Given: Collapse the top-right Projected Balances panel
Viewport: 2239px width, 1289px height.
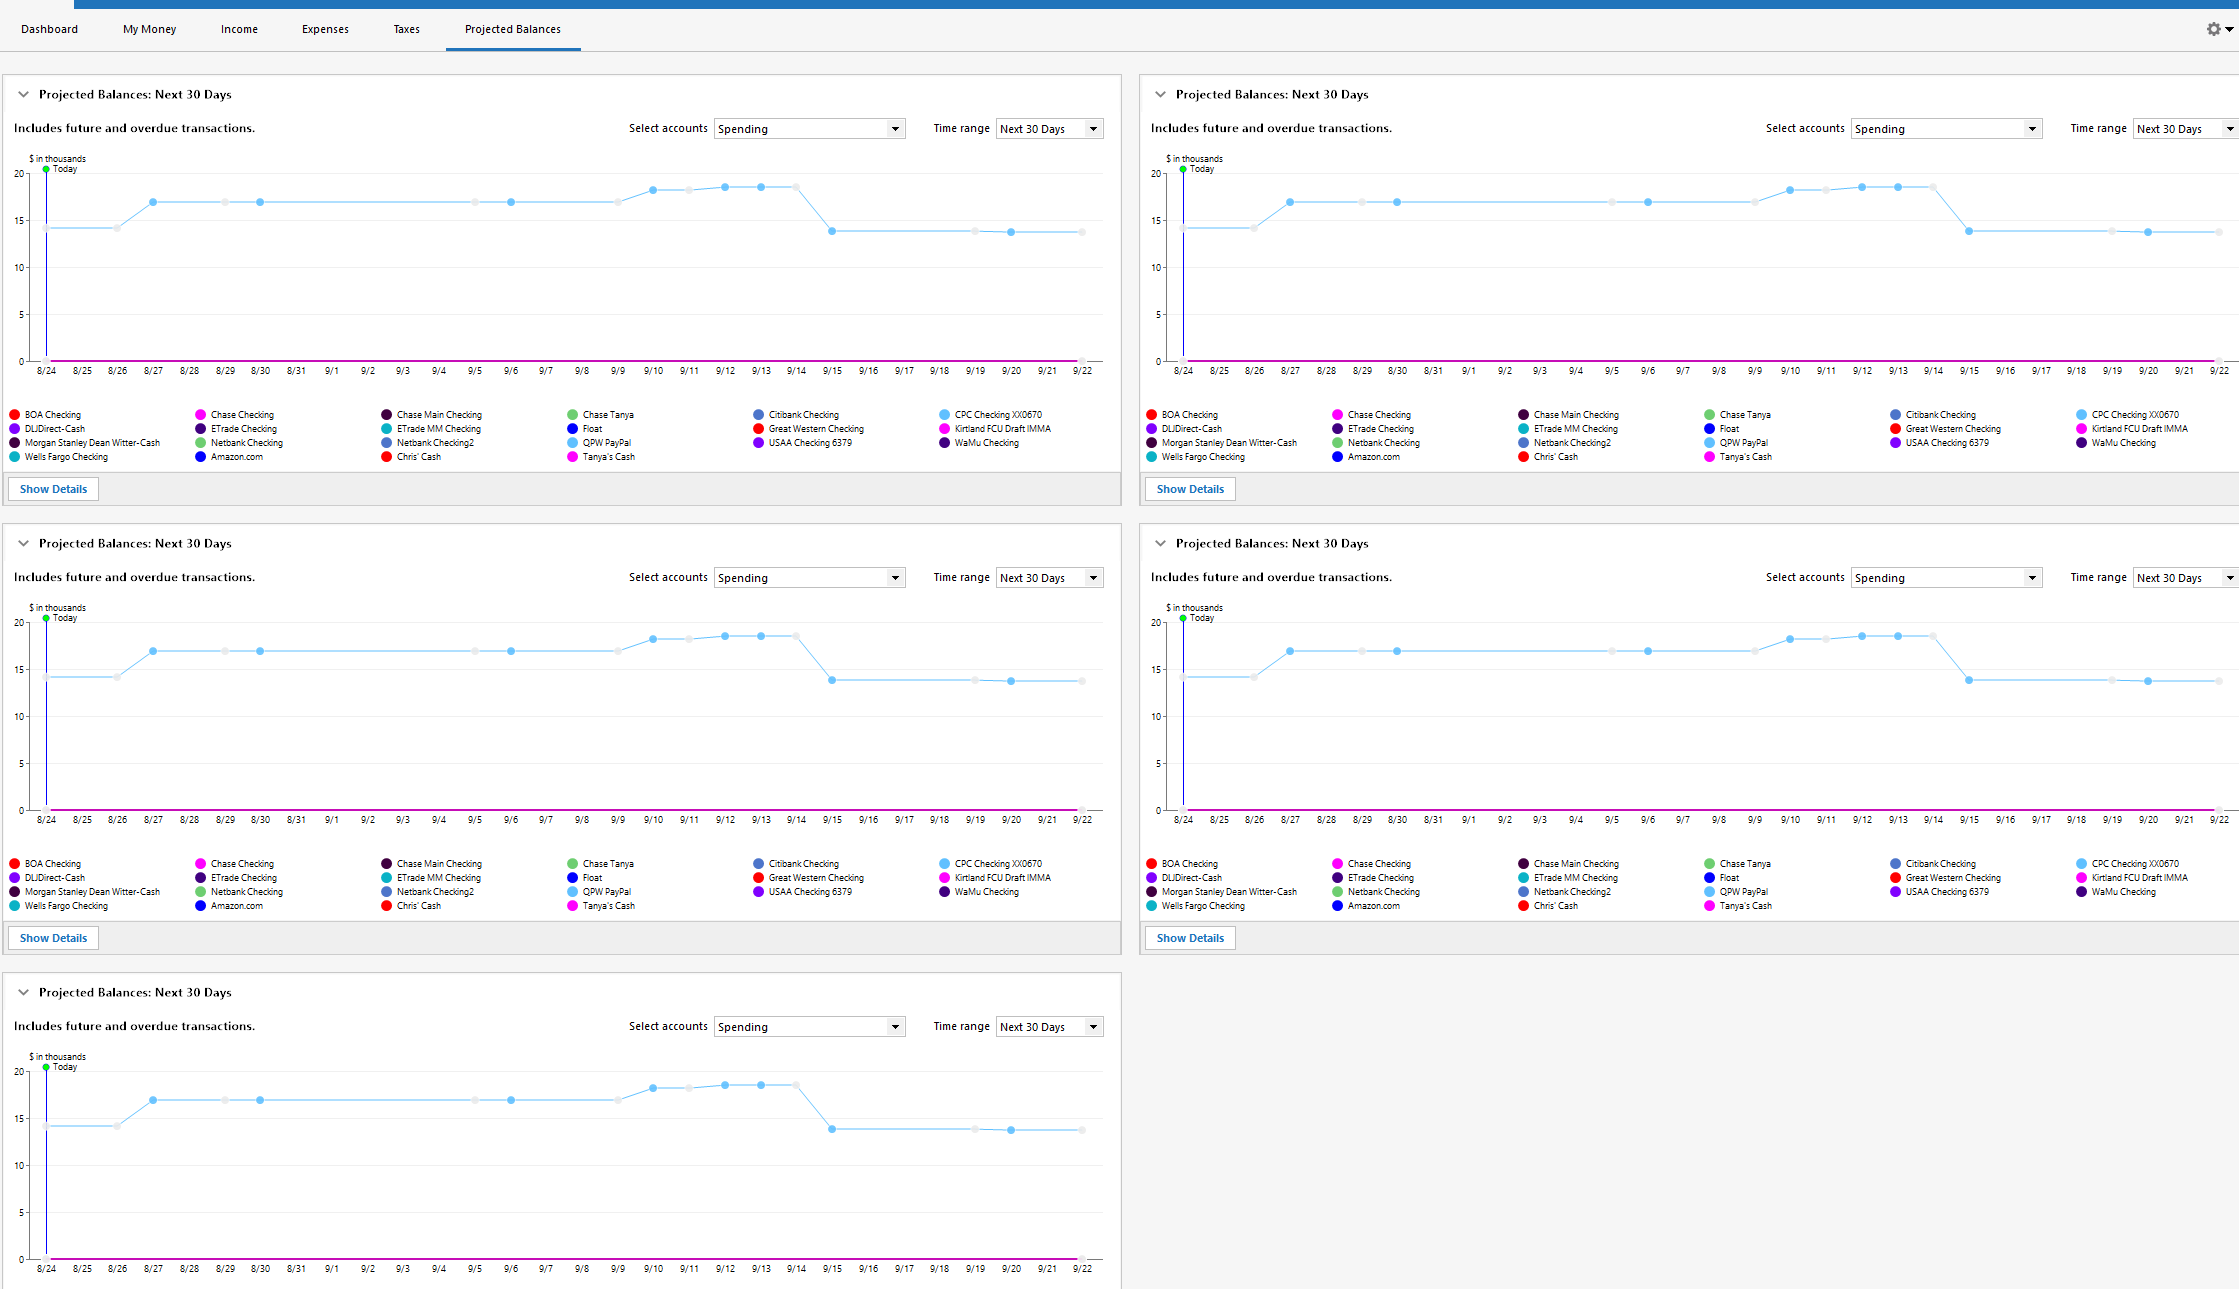Looking at the screenshot, I should pyautogui.click(x=1160, y=95).
